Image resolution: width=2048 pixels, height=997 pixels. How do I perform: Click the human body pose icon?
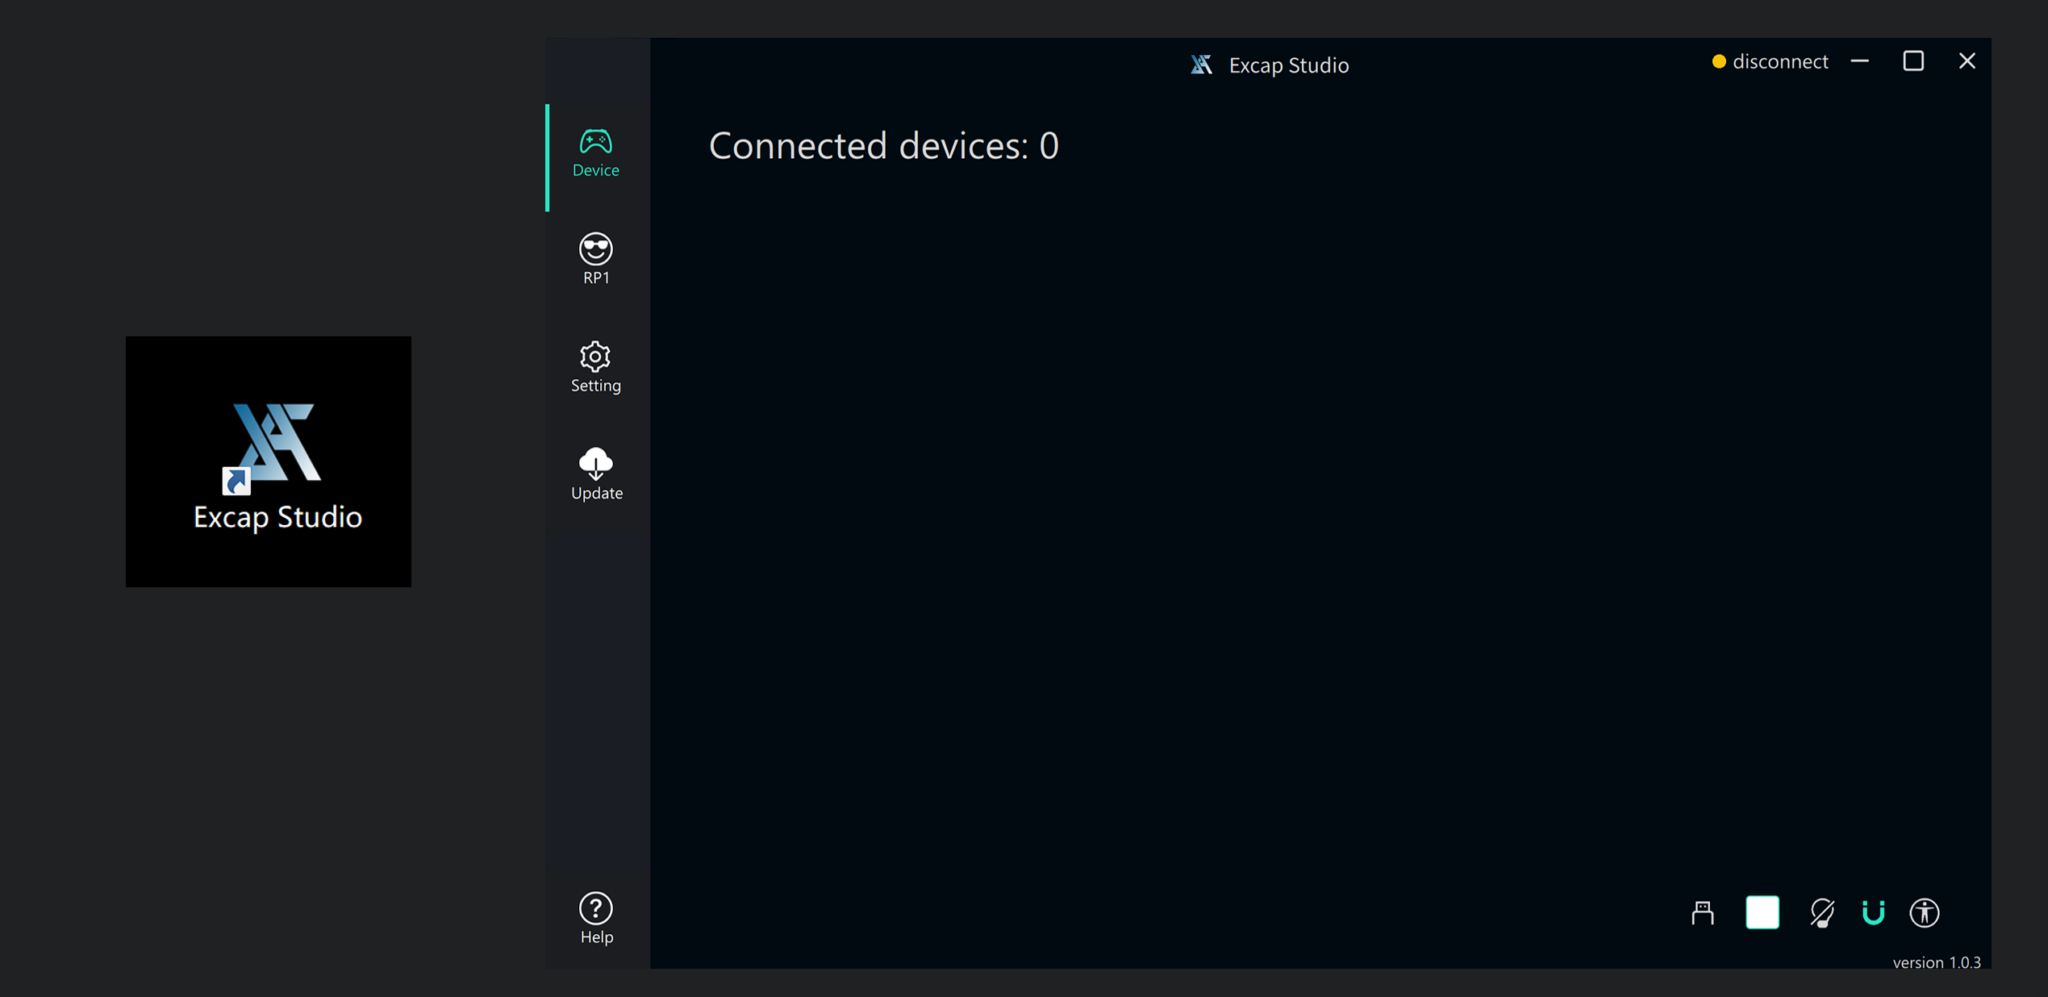click(1924, 913)
